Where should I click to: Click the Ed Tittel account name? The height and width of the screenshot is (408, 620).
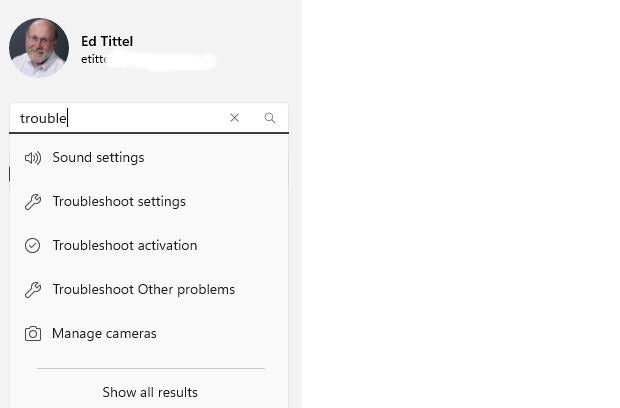coord(107,41)
